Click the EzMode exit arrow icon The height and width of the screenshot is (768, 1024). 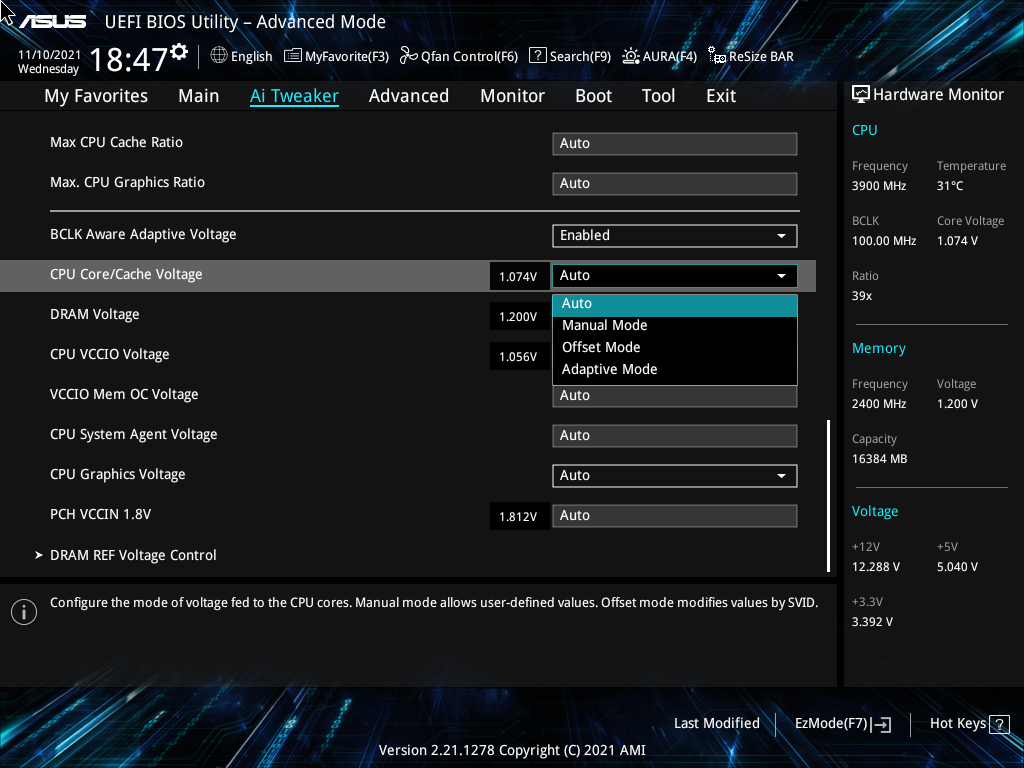881,724
